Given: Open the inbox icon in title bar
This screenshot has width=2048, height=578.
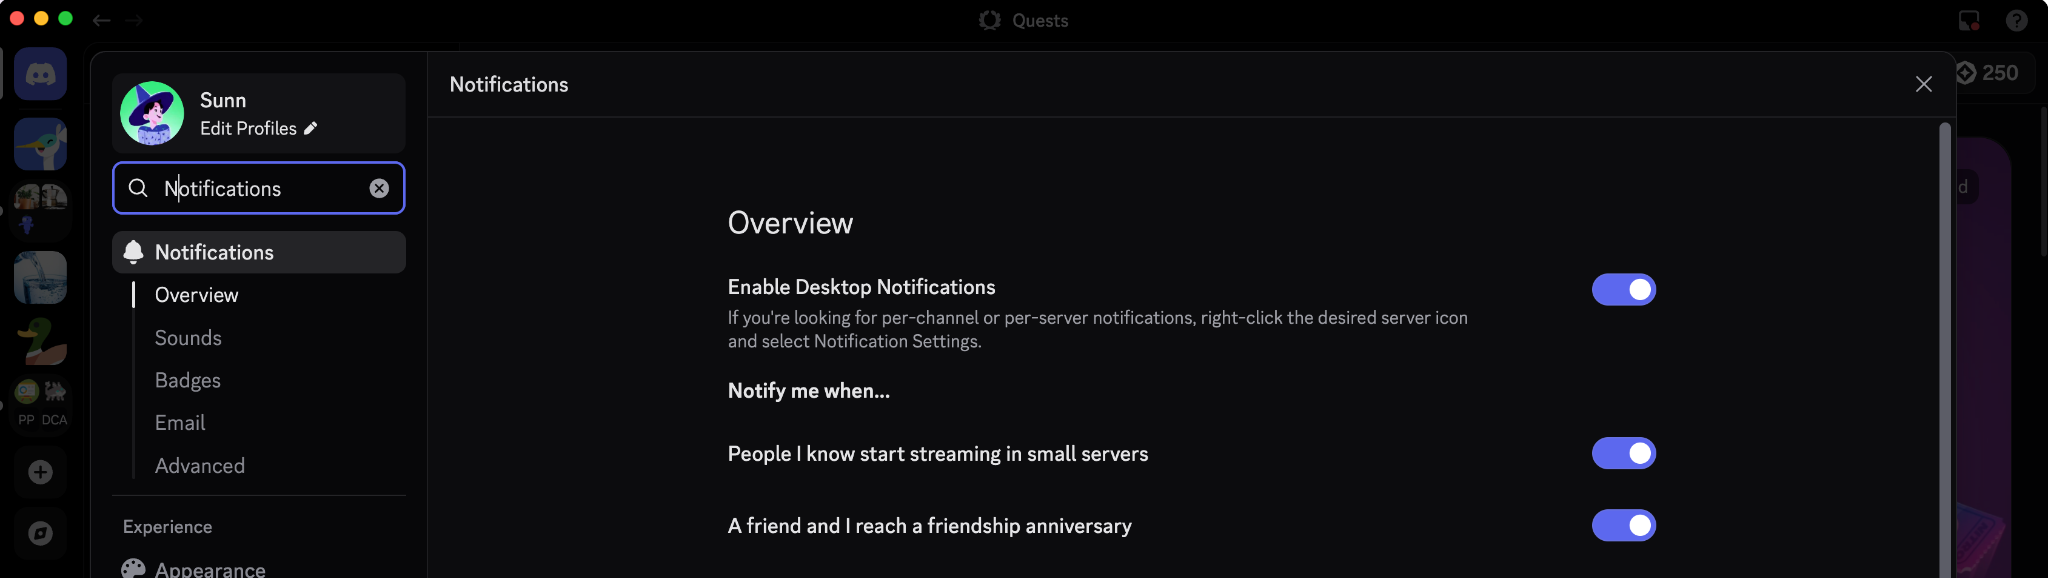Looking at the screenshot, I should 1969,20.
